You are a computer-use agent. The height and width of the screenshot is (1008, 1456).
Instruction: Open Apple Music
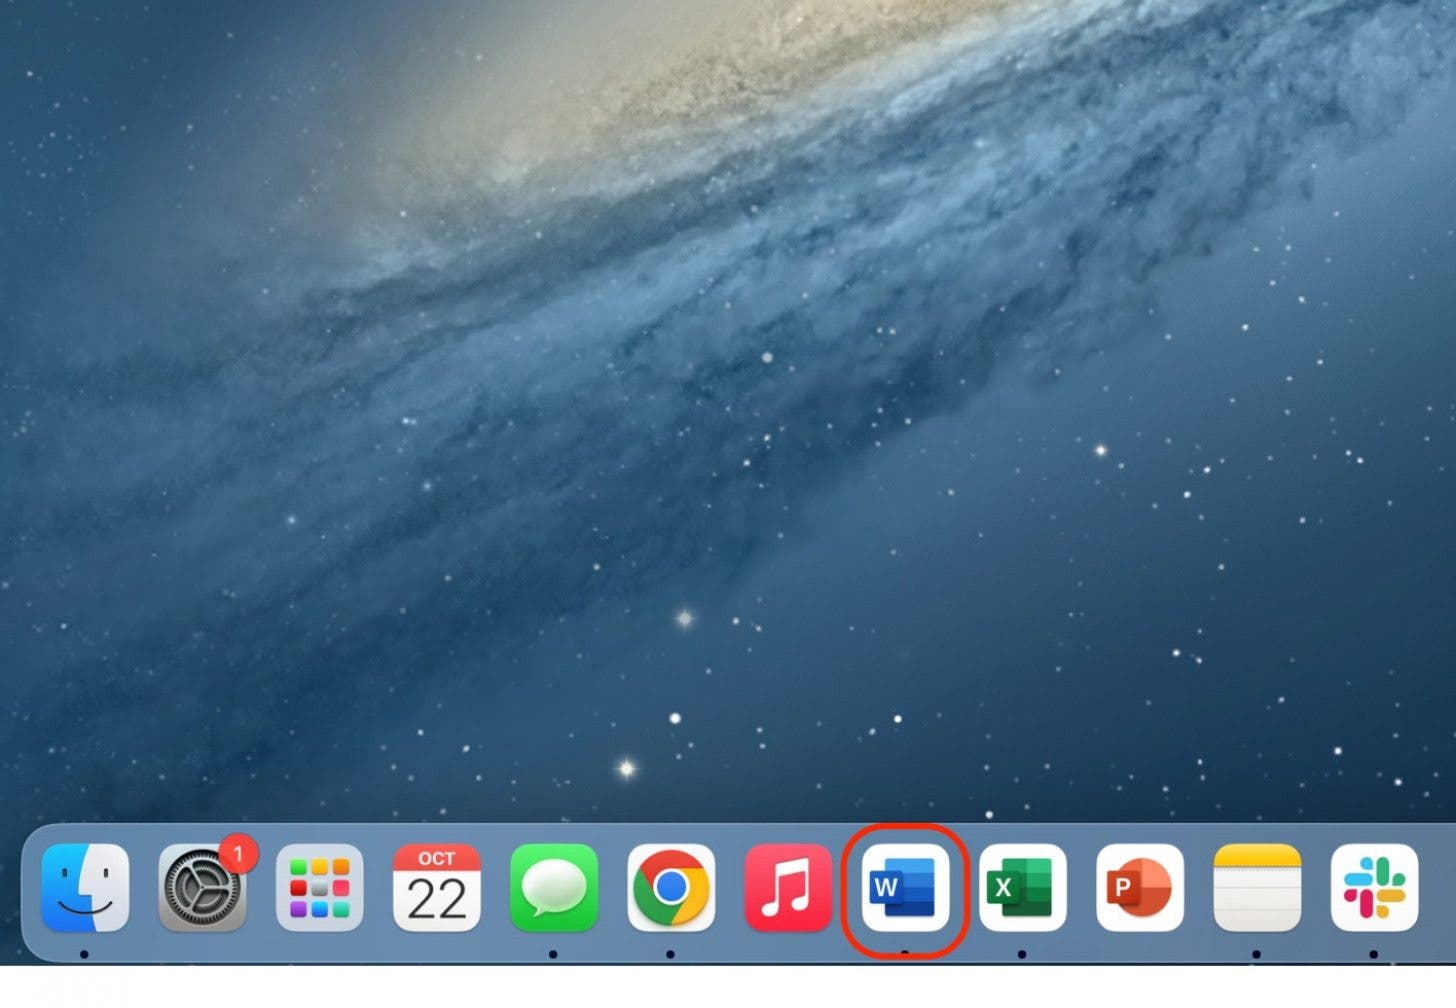(788, 889)
